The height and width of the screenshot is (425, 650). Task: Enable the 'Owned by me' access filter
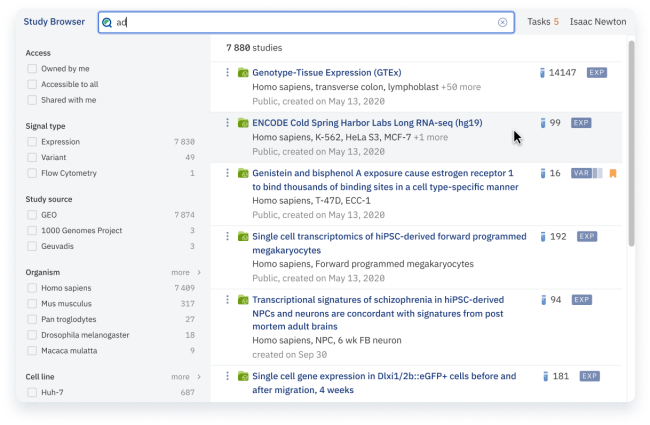(32, 69)
